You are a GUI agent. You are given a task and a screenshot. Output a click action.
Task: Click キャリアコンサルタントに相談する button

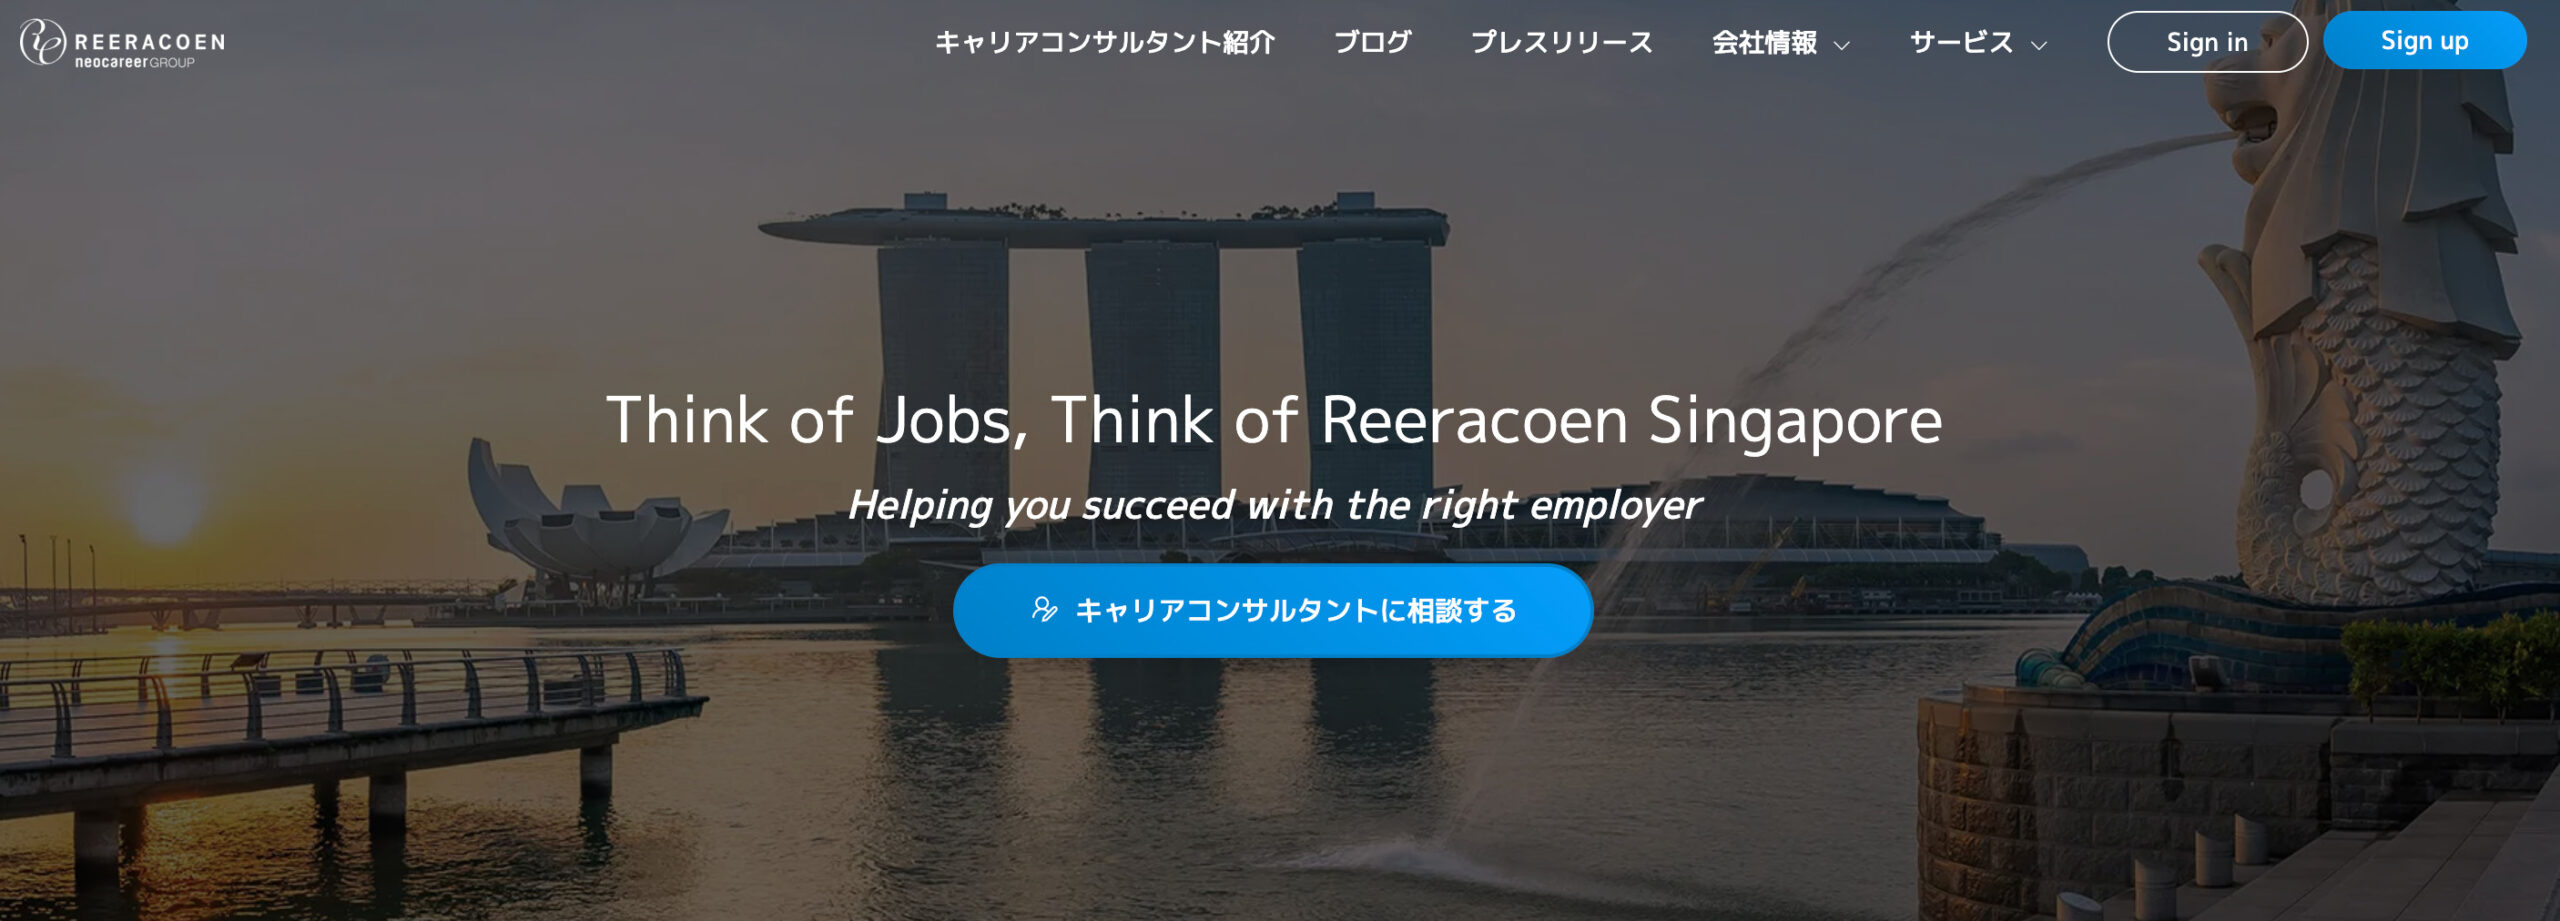point(1273,610)
